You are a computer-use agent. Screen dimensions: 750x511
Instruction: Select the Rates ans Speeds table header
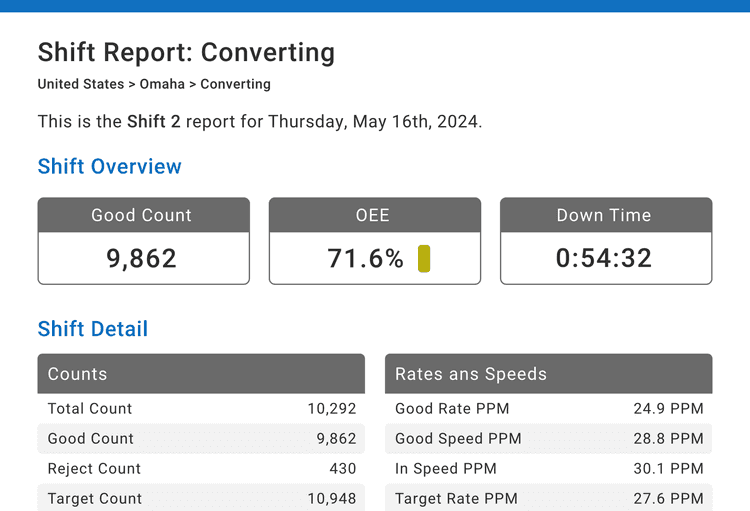click(548, 374)
